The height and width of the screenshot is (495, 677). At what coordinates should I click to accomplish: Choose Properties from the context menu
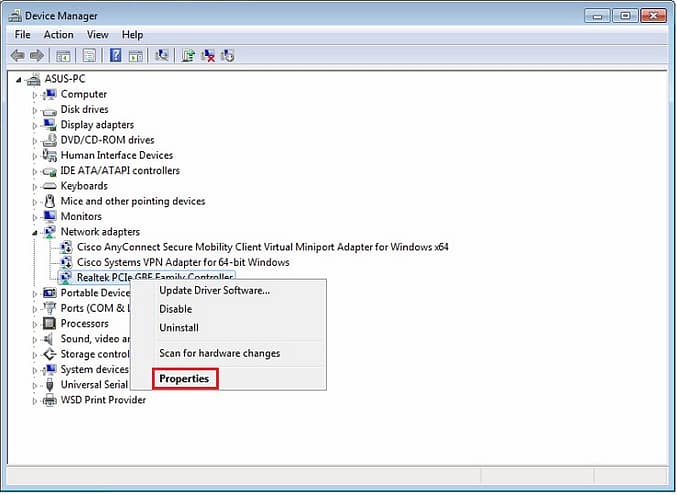(184, 379)
